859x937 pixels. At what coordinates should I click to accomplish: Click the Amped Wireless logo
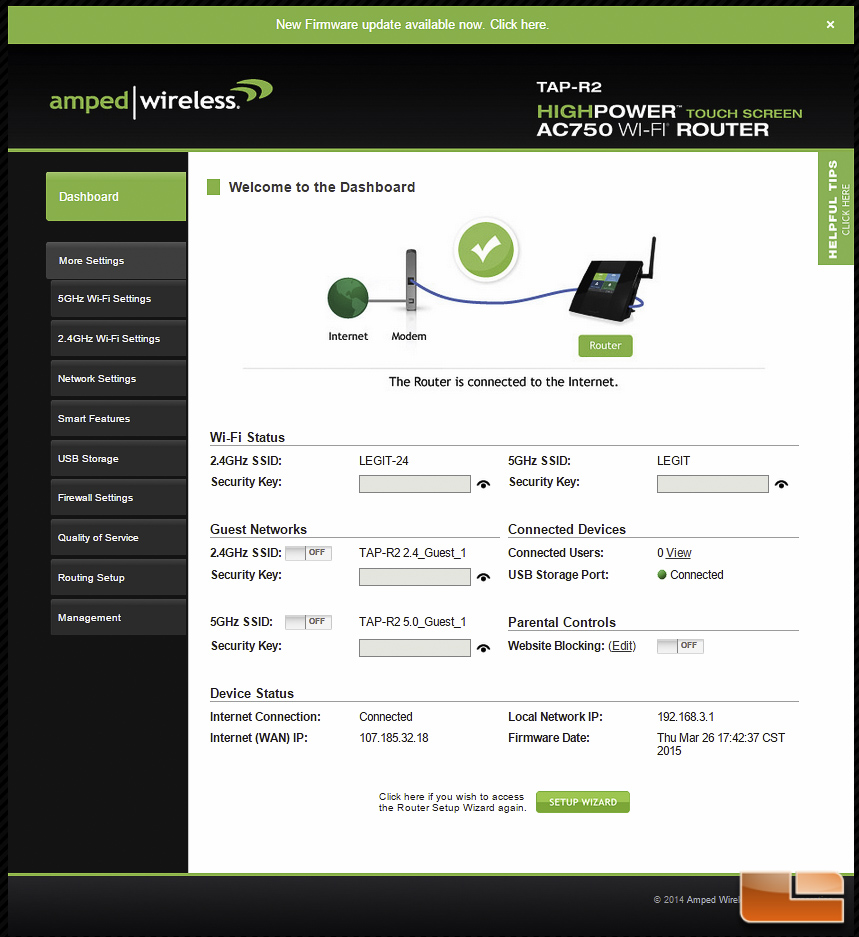161,100
